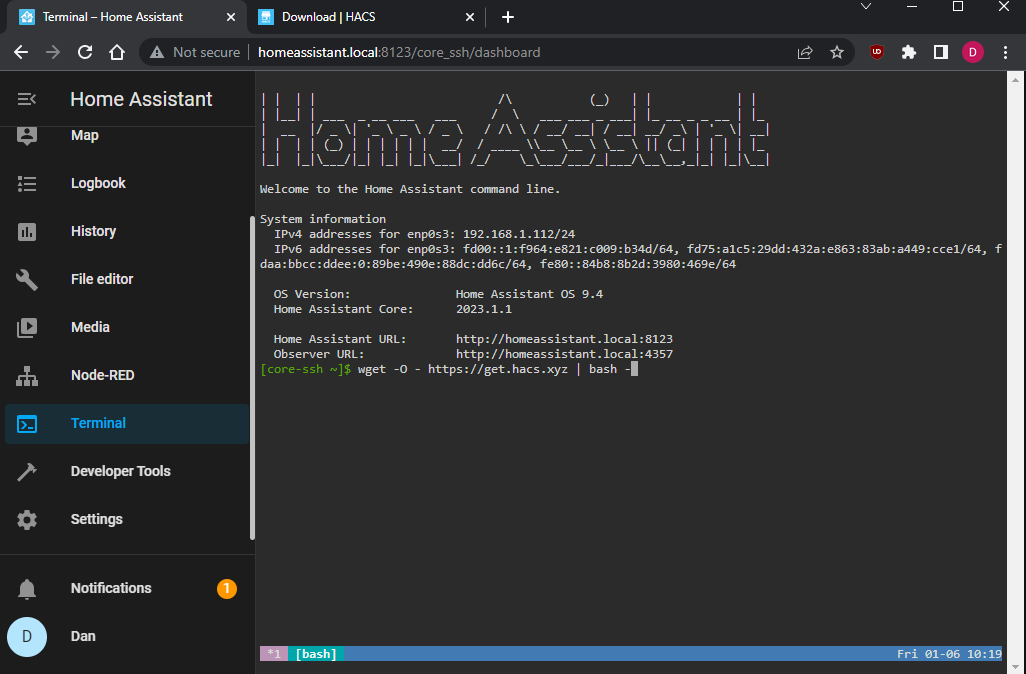Viewport: 1026px width, 674px height.
Task: Switch to the Download | HACS tab
Action: (367, 17)
